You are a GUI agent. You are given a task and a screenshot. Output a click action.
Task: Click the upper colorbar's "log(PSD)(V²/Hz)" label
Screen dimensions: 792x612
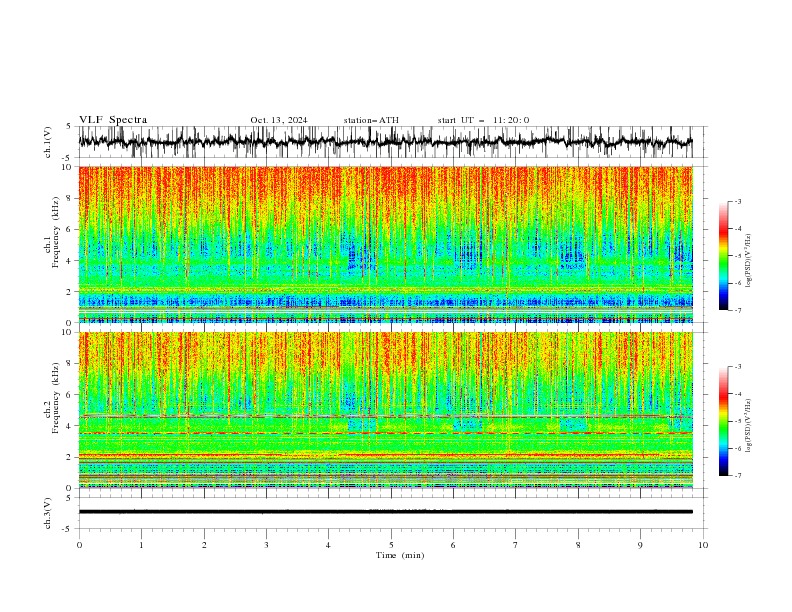[749, 261]
